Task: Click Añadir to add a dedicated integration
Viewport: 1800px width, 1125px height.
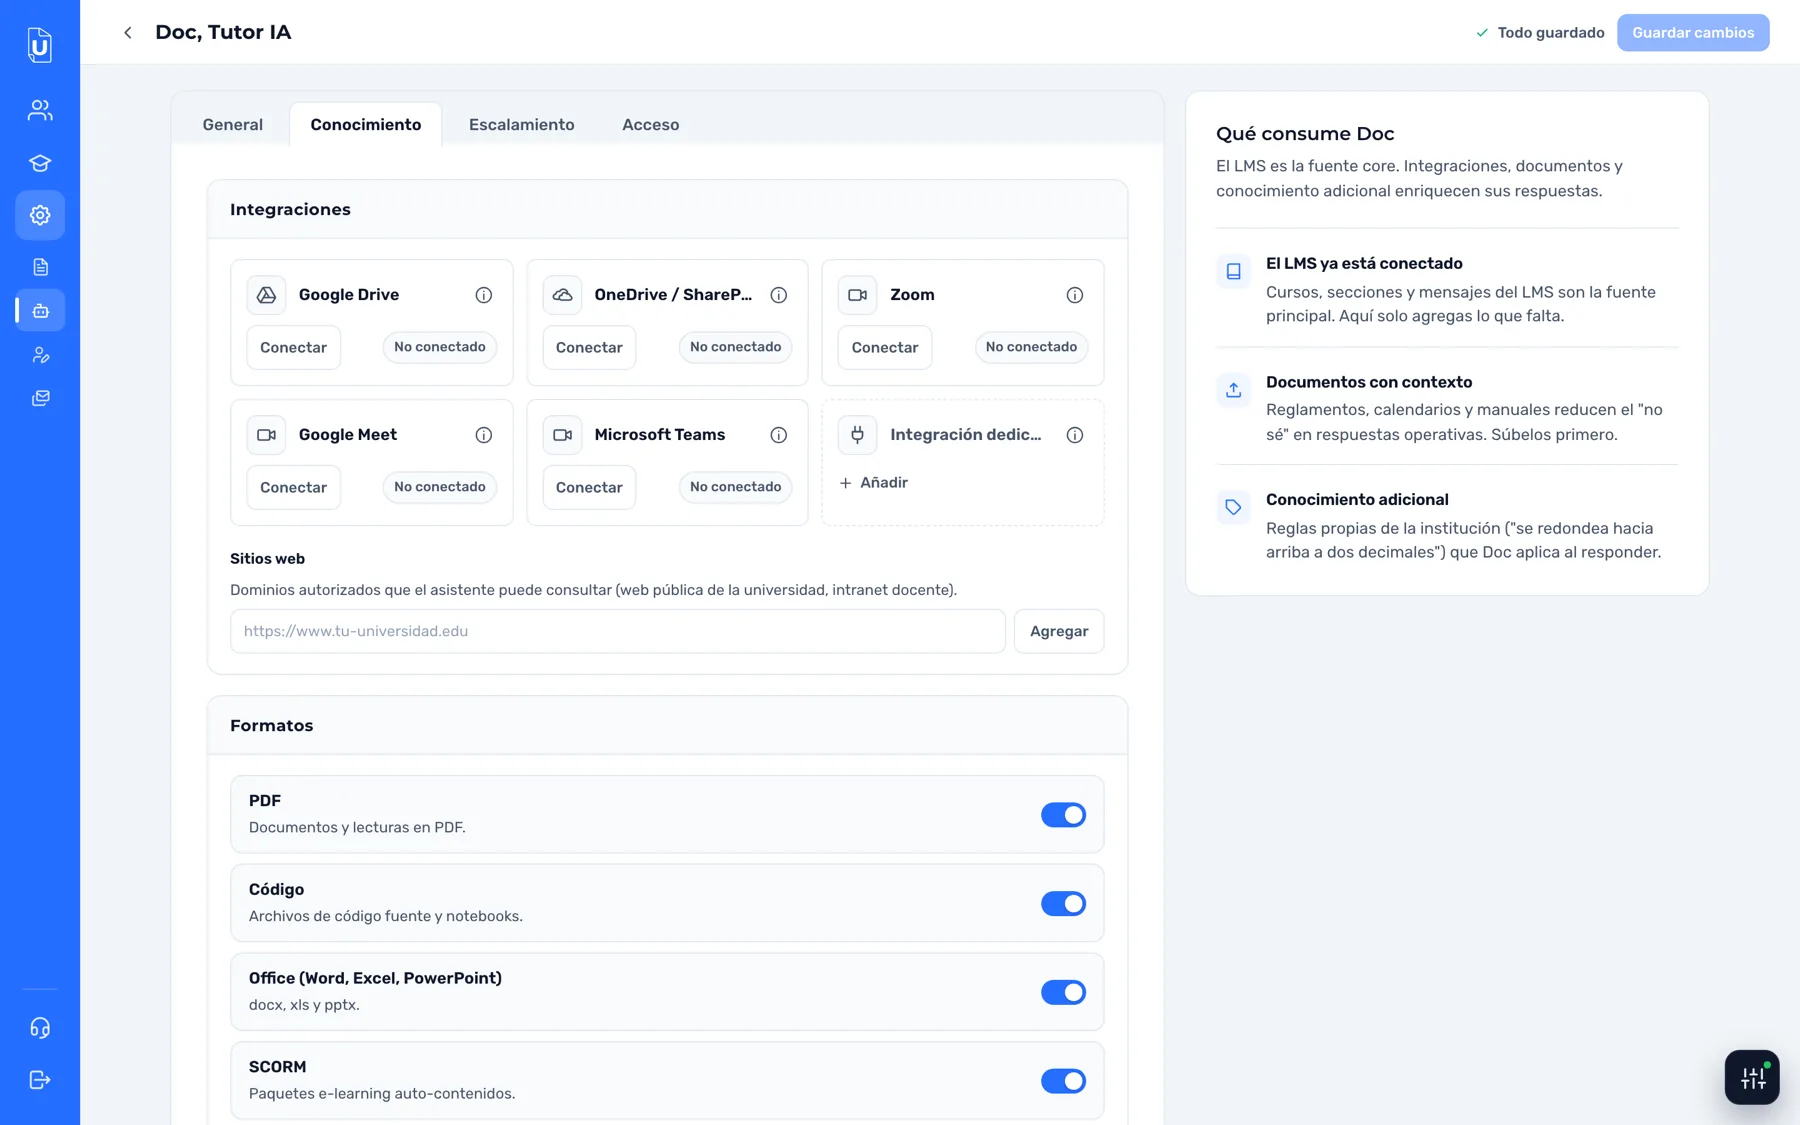Action: [874, 483]
